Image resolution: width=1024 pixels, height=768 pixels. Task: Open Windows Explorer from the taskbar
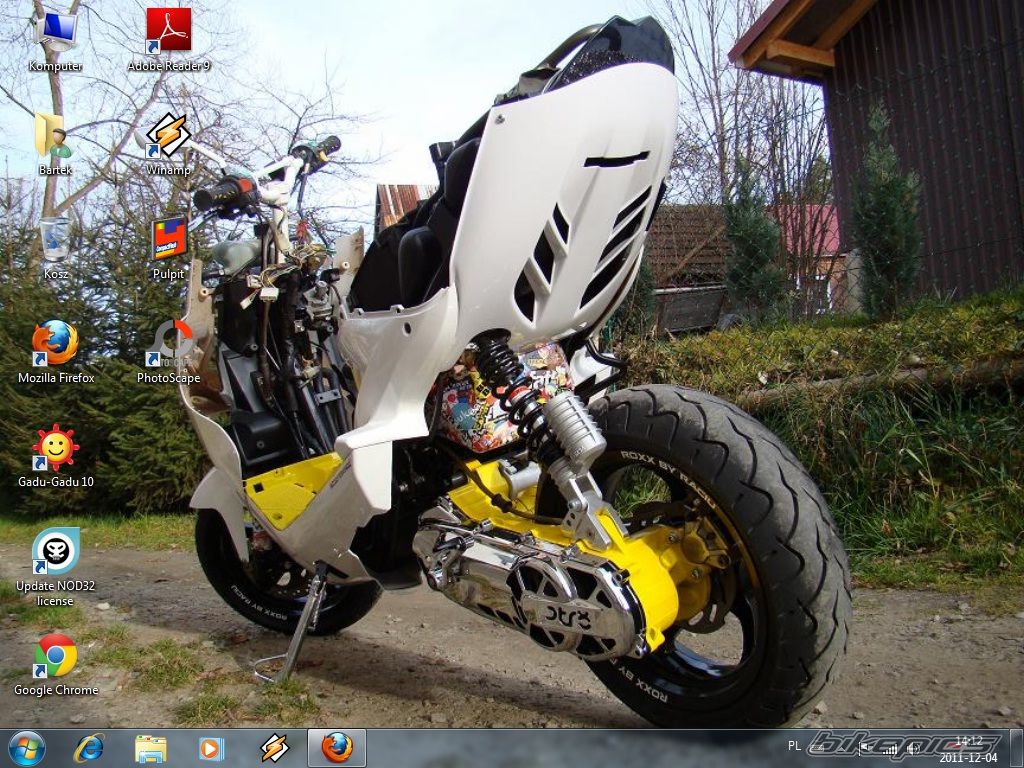(151, 748)
